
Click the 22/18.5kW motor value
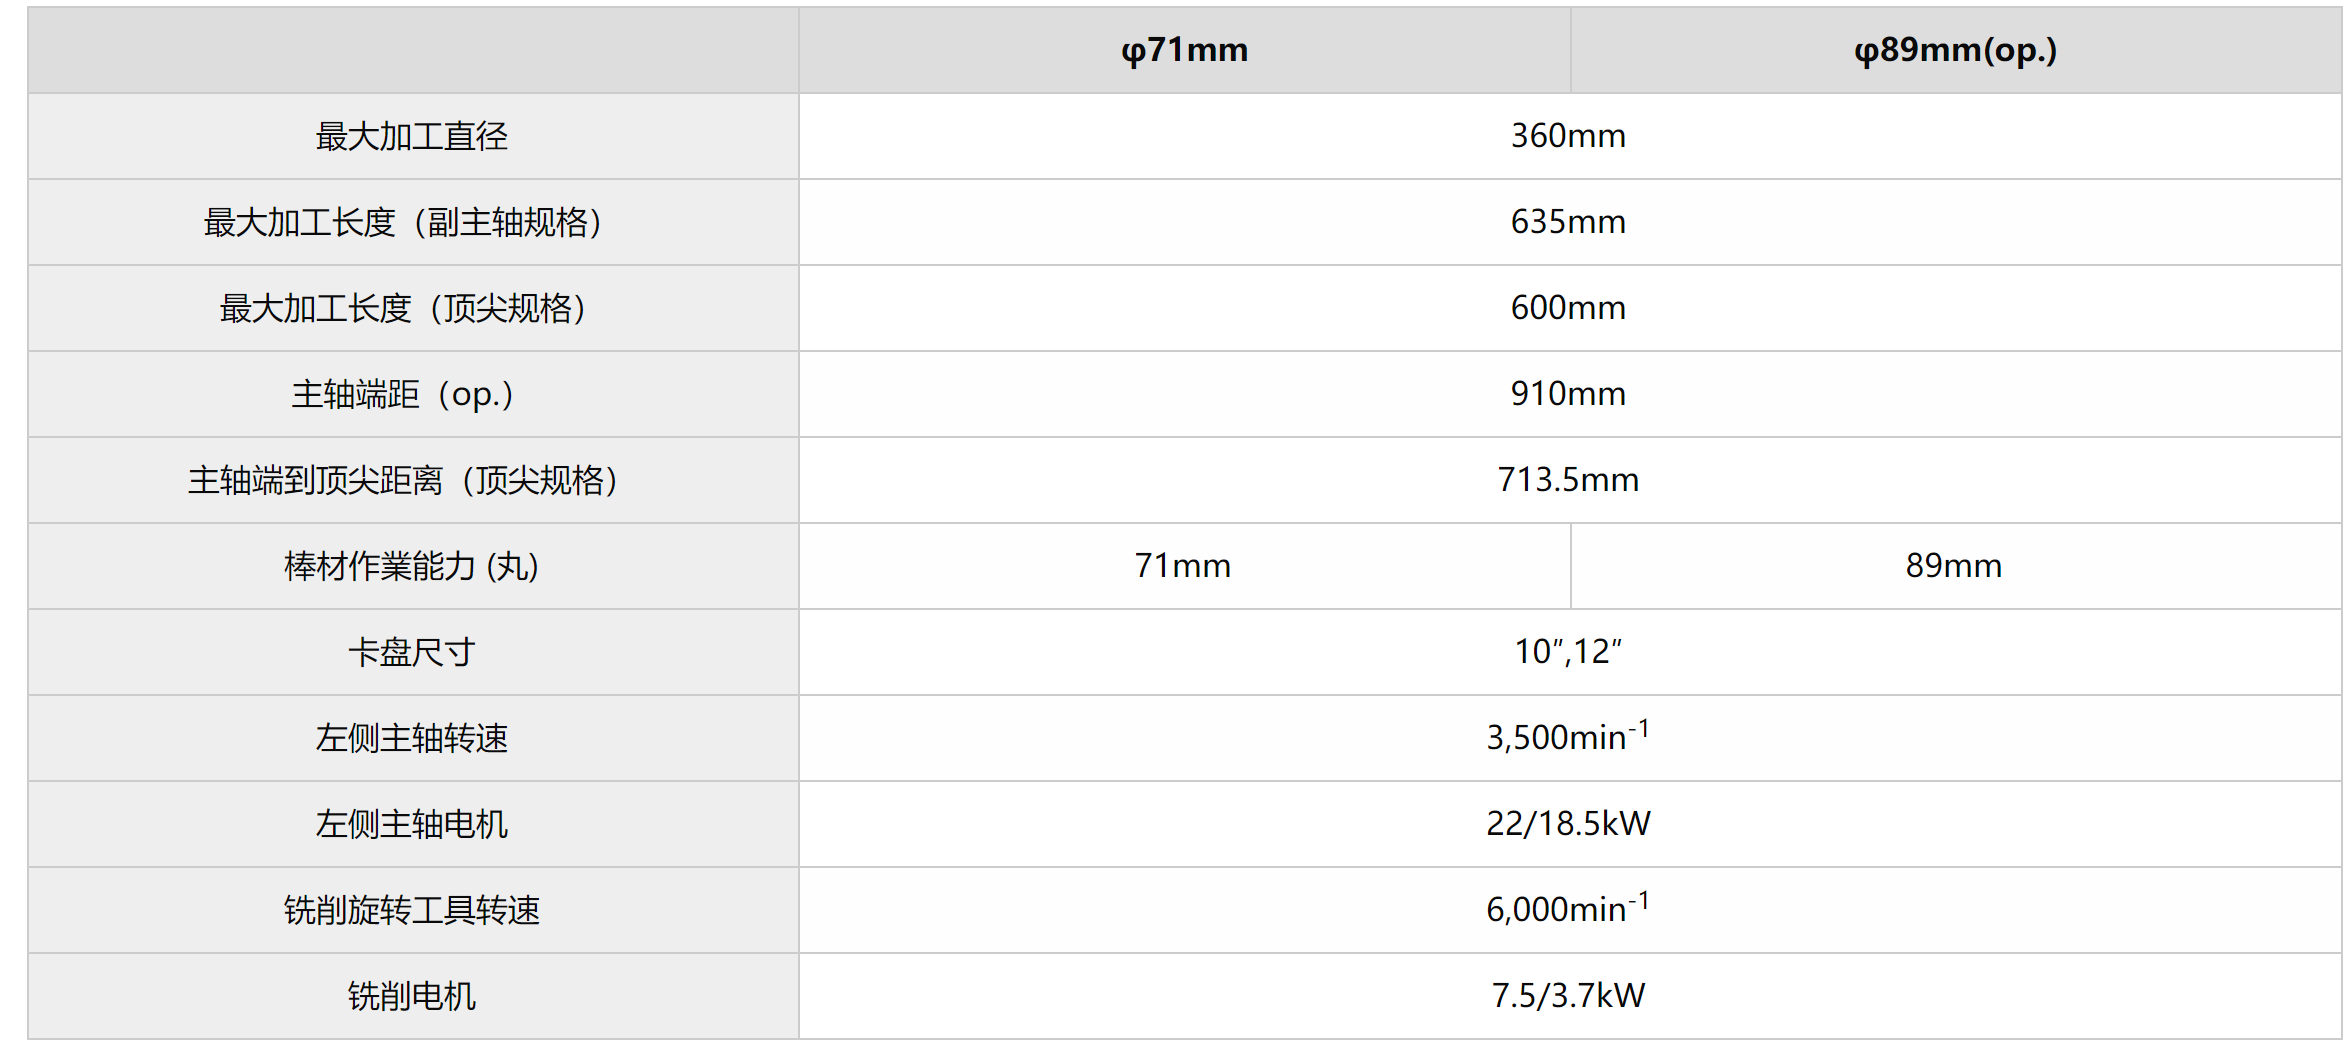(1568, 824)
